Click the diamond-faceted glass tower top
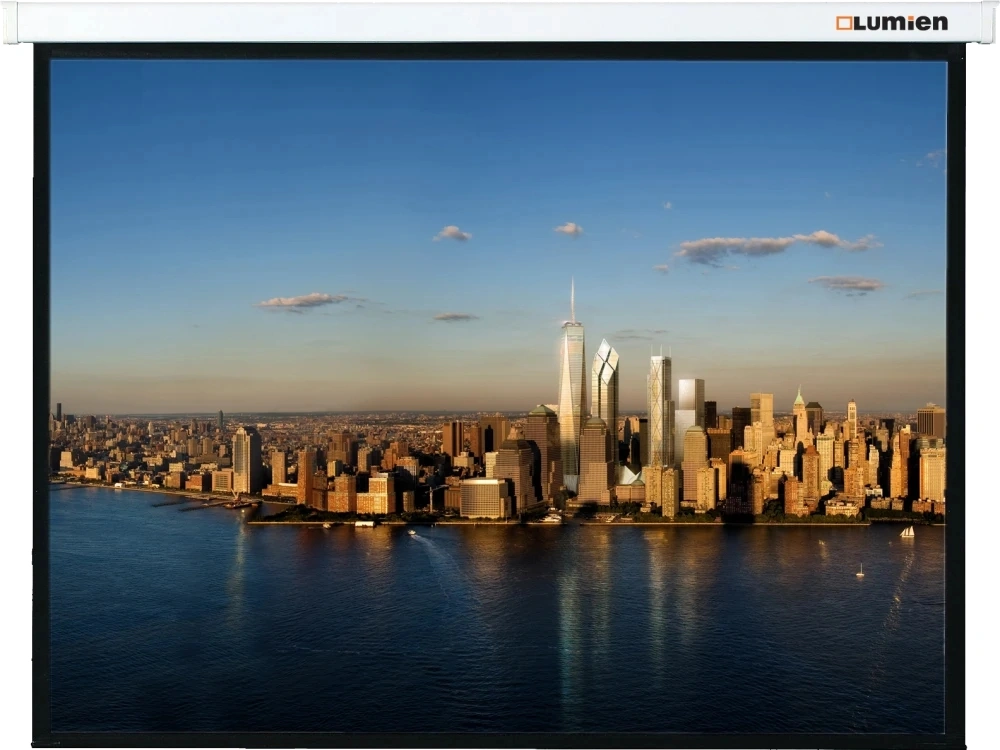Image resolution: width=1000 pixels, height=750 pixels. tap(605, 360)
